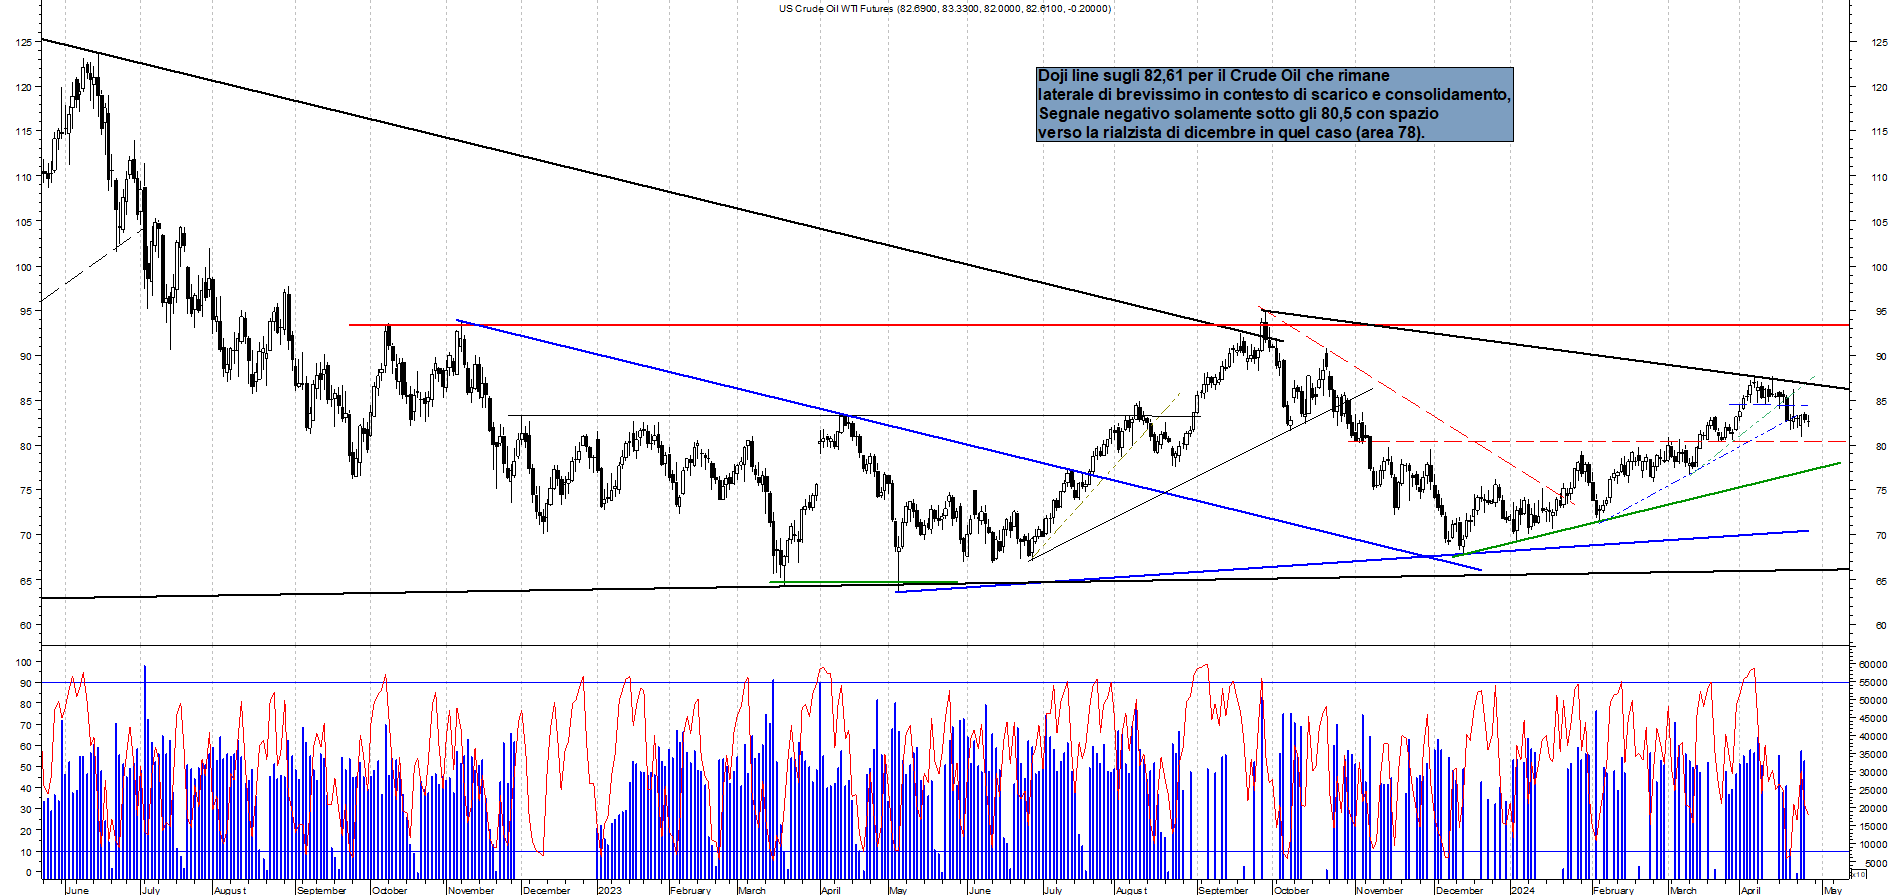Click the November 2023 label on time axis
Image resolution: width=1890 pixels, height=895 pixels.
coord(1379,890)
